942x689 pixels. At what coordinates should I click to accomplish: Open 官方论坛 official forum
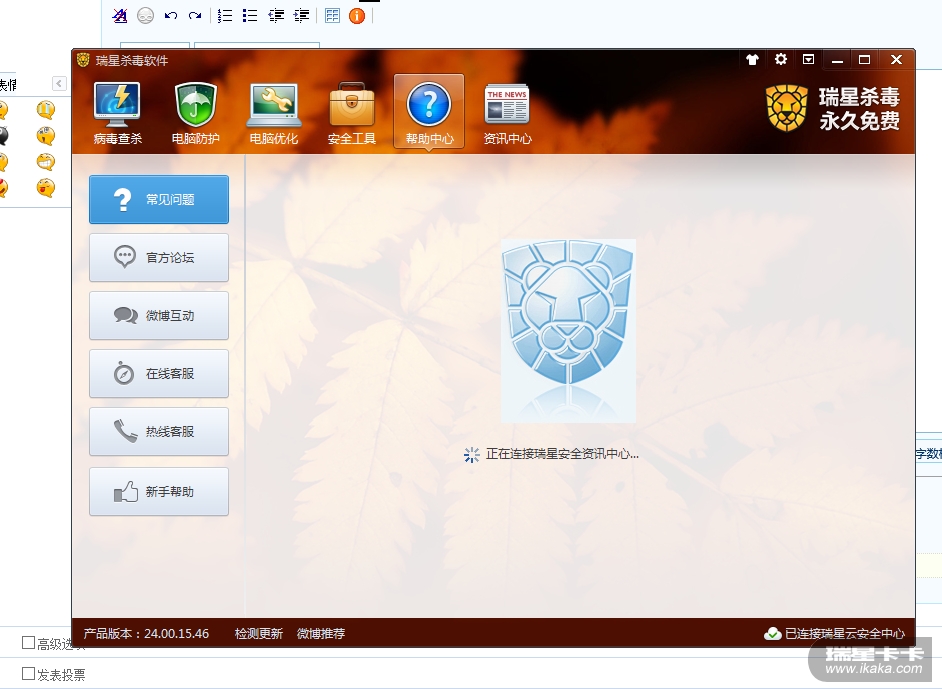[159, 258]
